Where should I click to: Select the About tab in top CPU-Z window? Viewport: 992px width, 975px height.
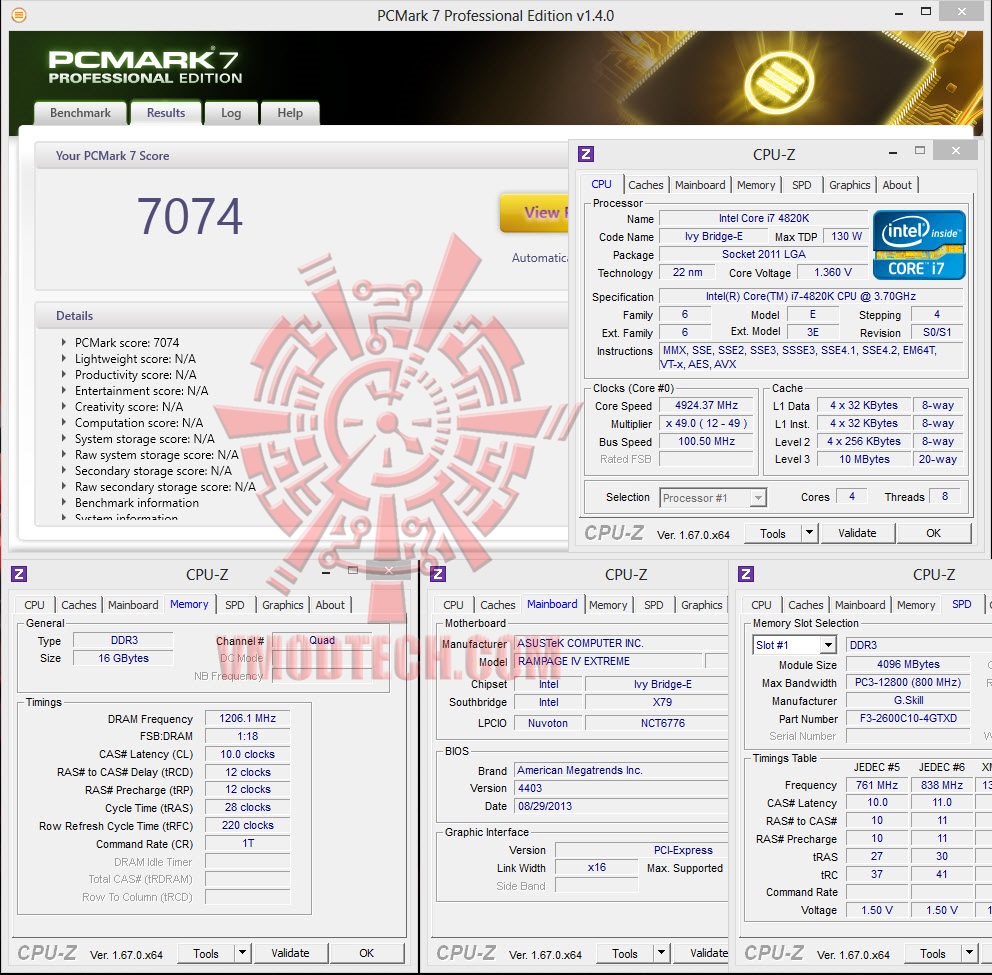point(896,185)
